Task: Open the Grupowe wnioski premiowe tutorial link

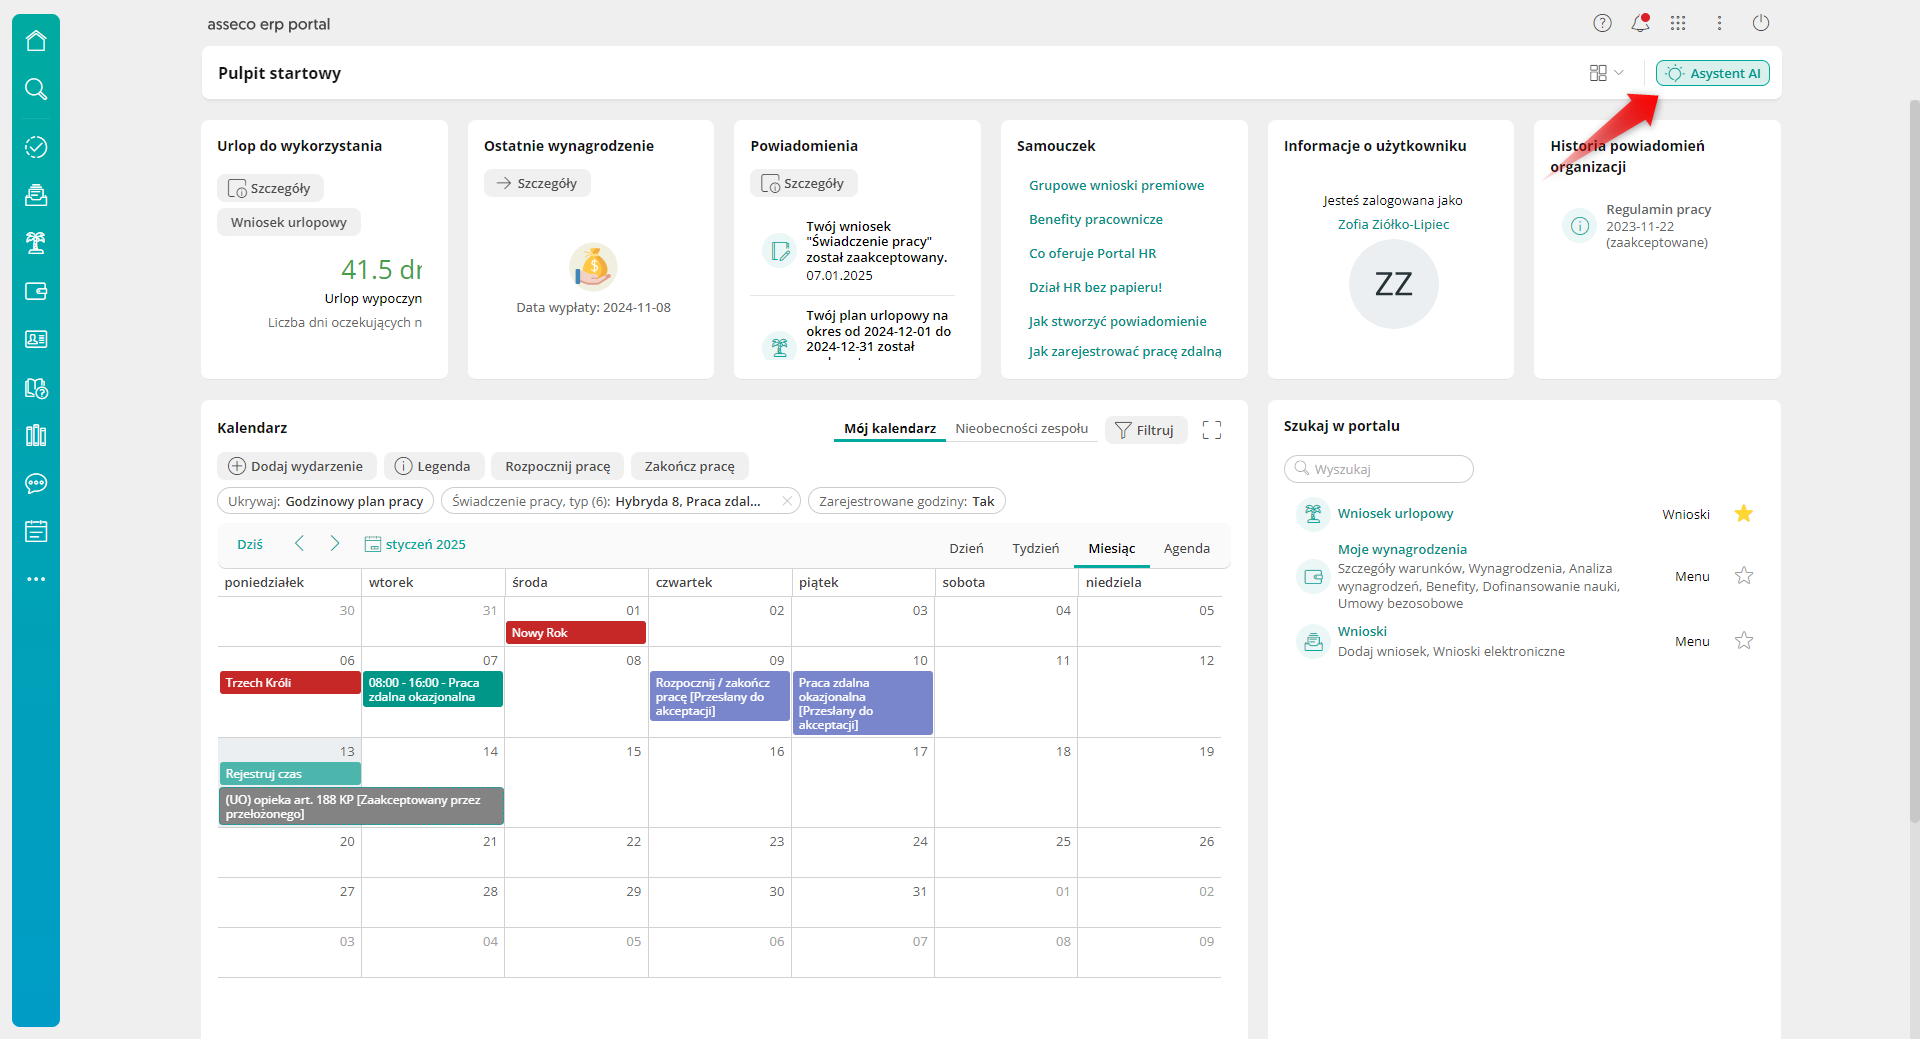Action: tap(1116, 185)
